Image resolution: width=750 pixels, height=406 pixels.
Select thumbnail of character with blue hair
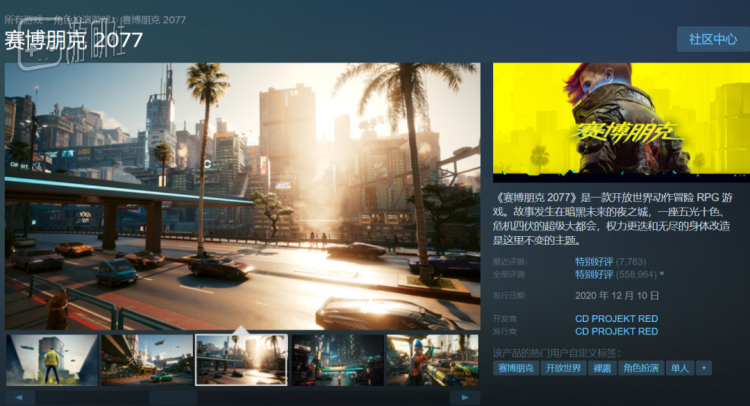[x=432, y=360]
